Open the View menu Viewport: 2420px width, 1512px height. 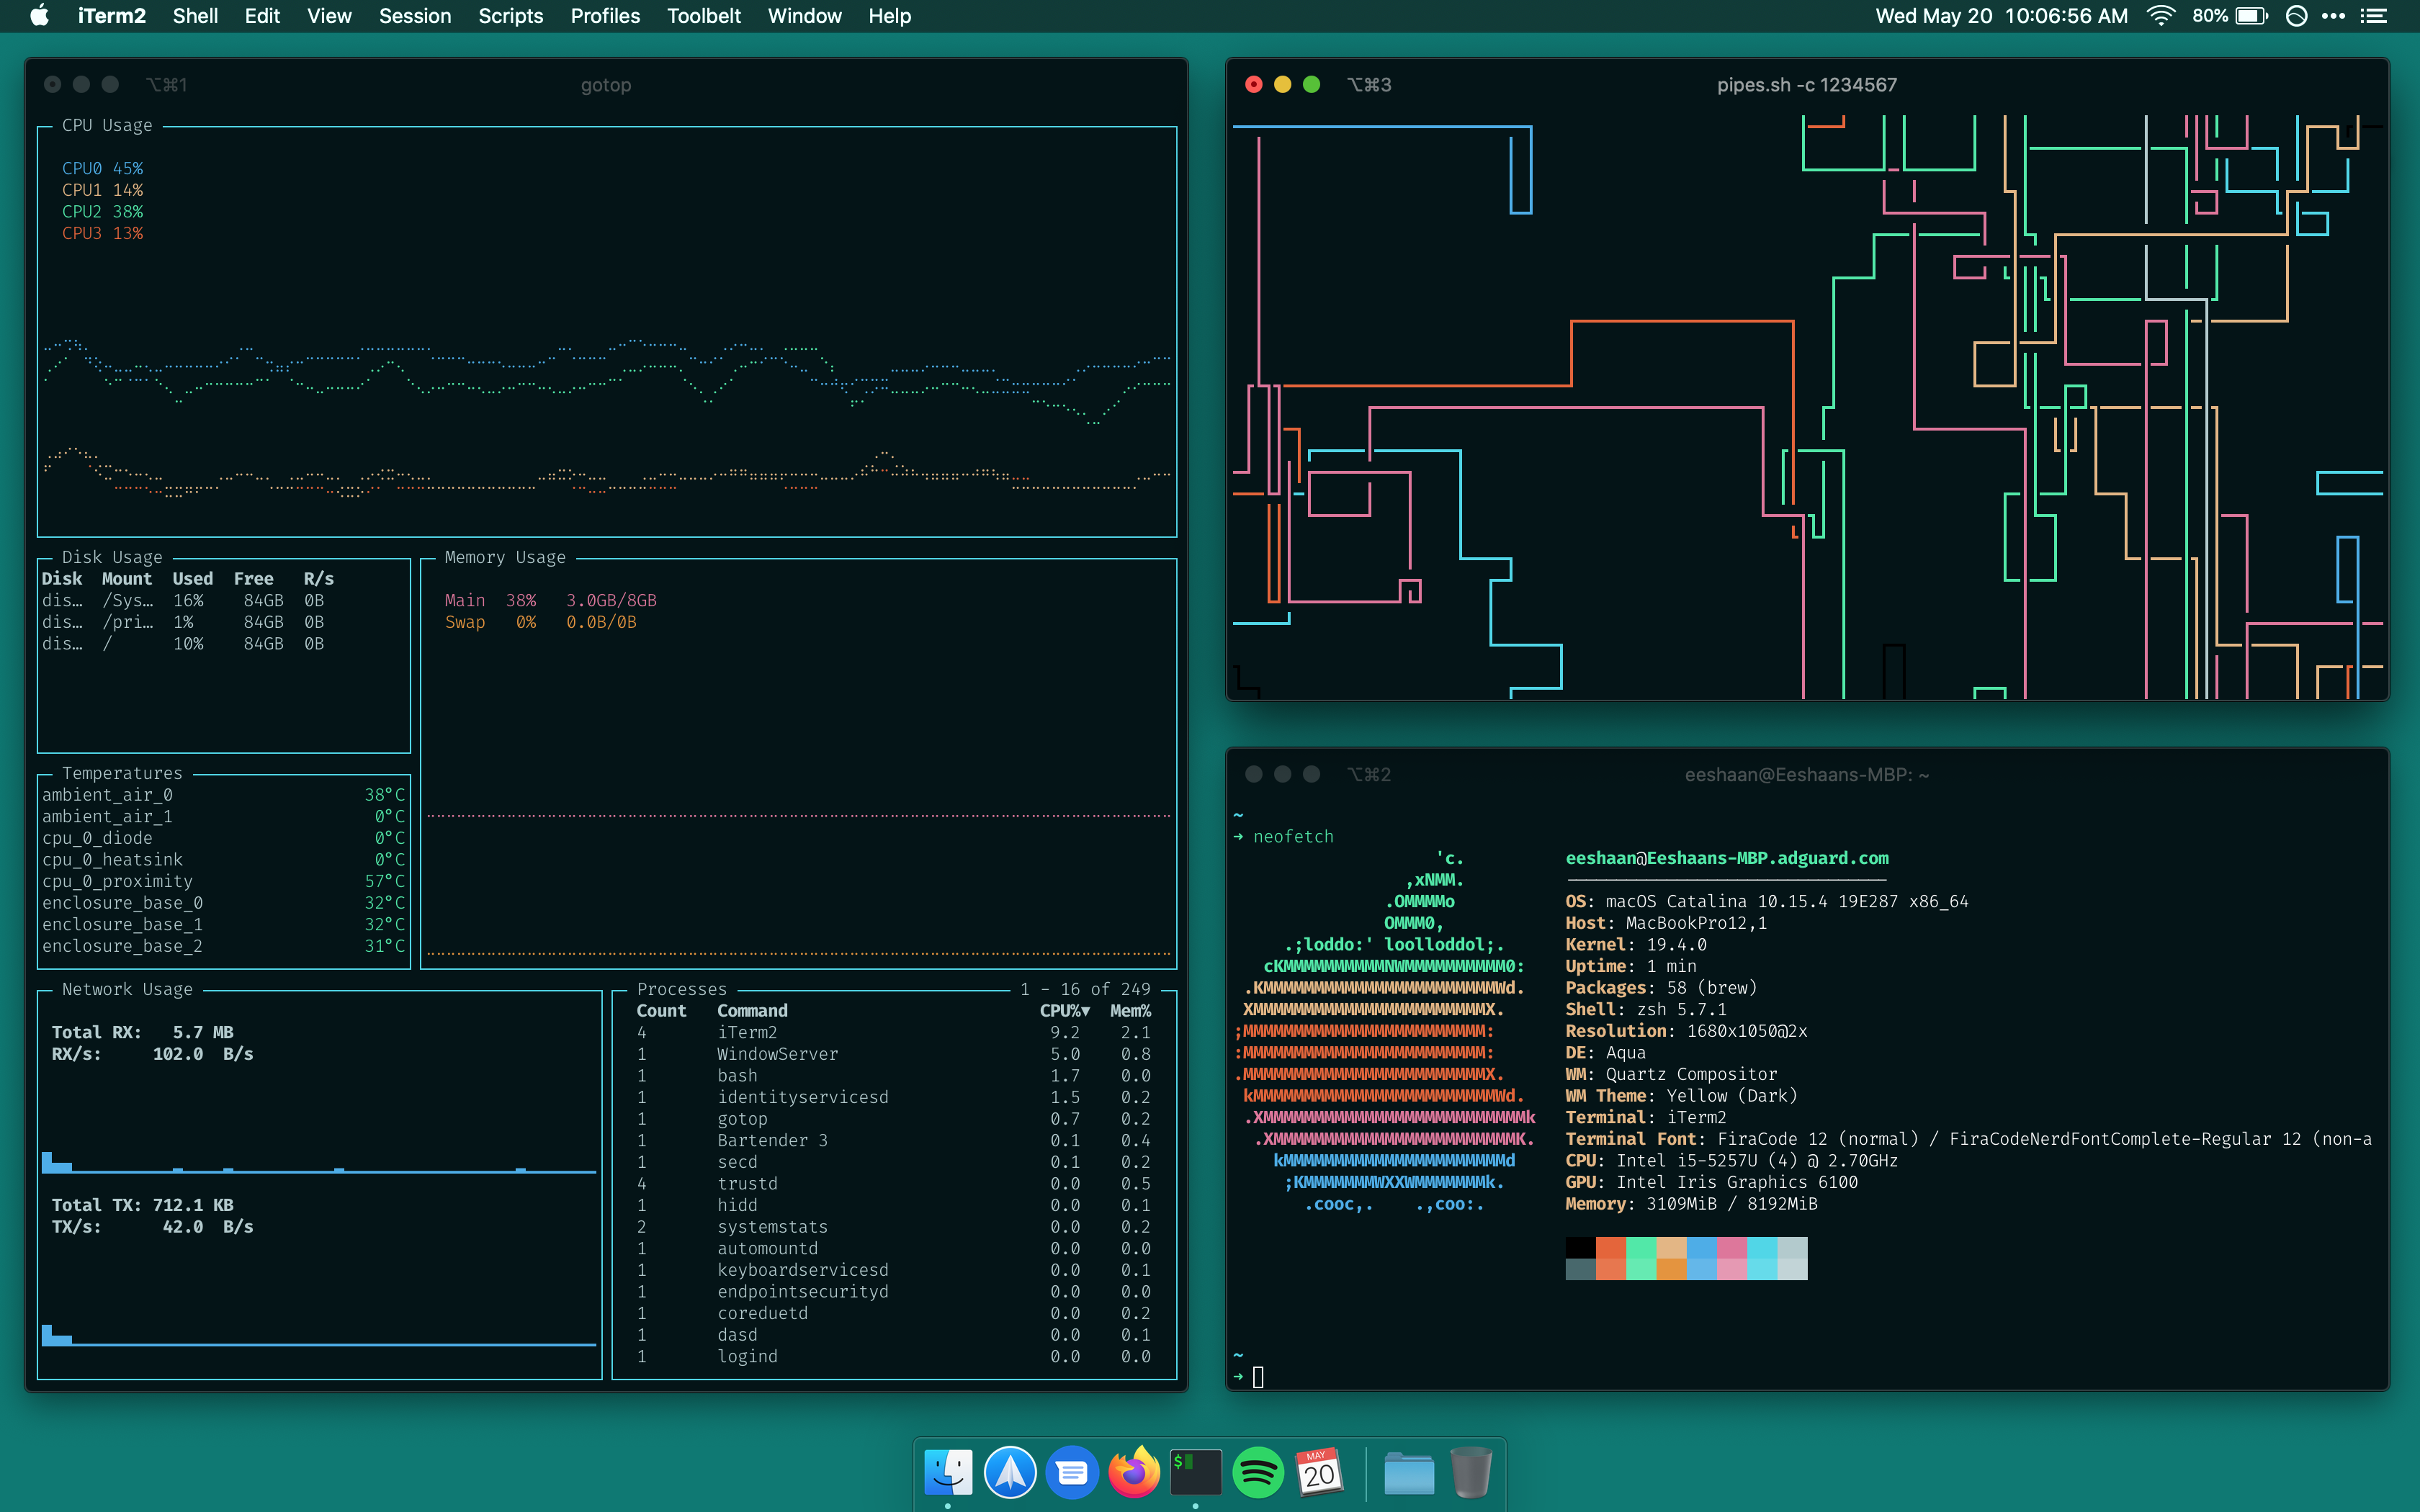coord(329,16)
